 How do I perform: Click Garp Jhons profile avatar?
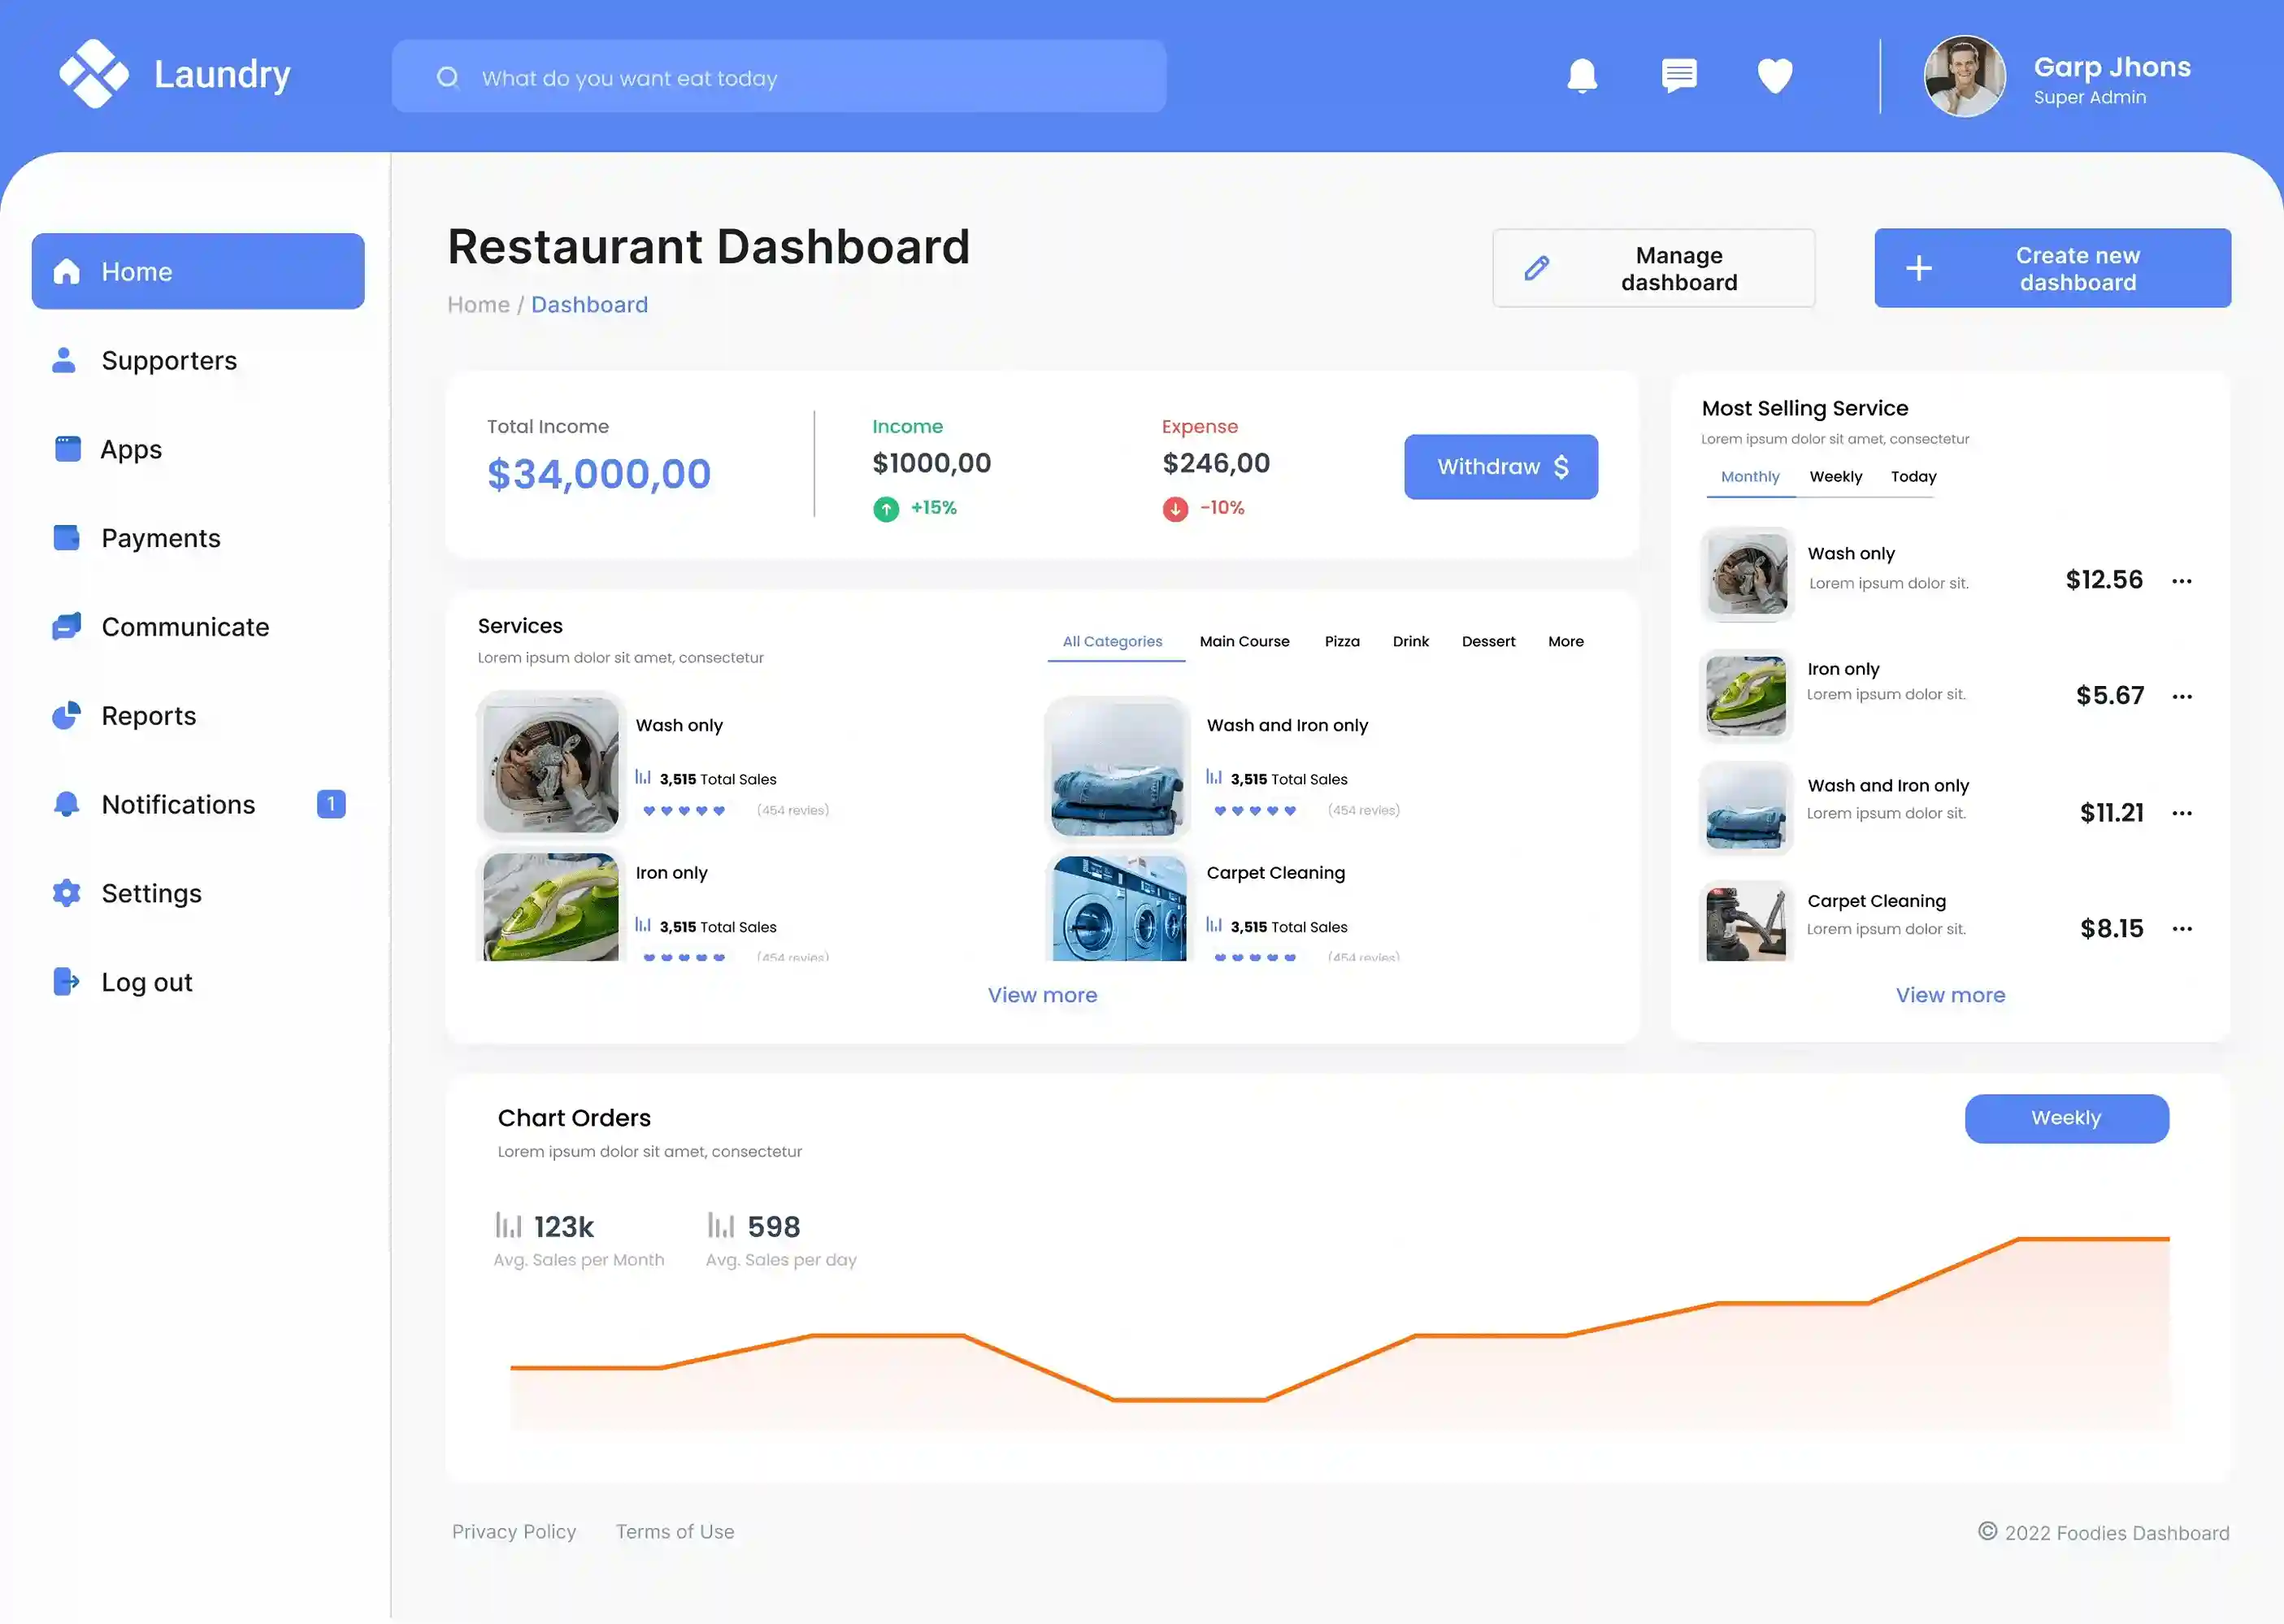[x=1964, y=77]
